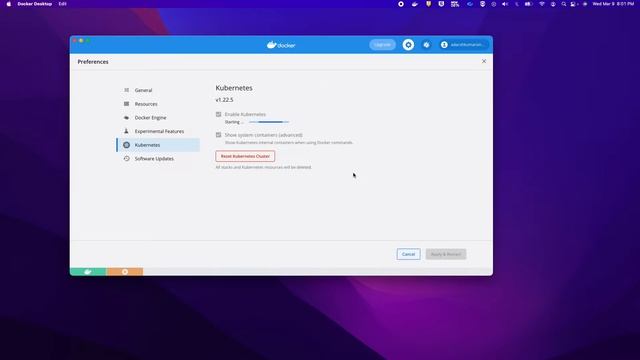Screen dimensions: 640x360
Task: Close the Preferences panel with X
Action: click(x=484, y=61)
